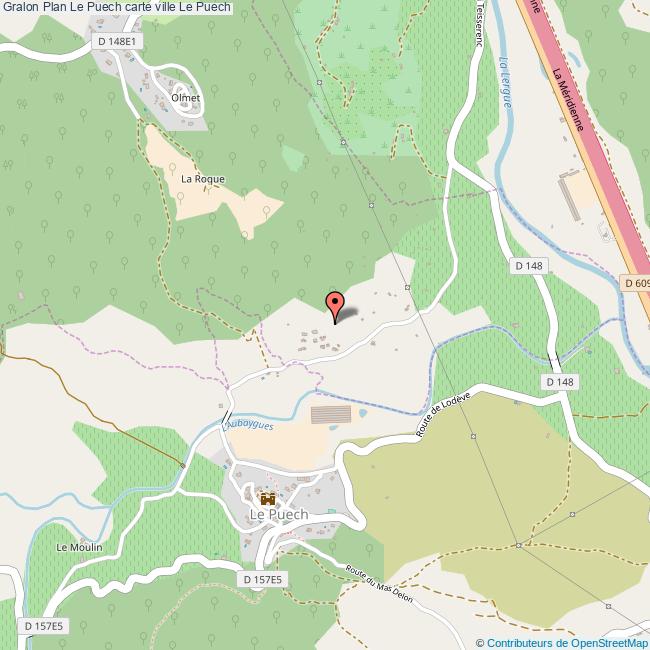650x650 pixels.
Task: Click the lower D 148 road shield
Action: 560,382
